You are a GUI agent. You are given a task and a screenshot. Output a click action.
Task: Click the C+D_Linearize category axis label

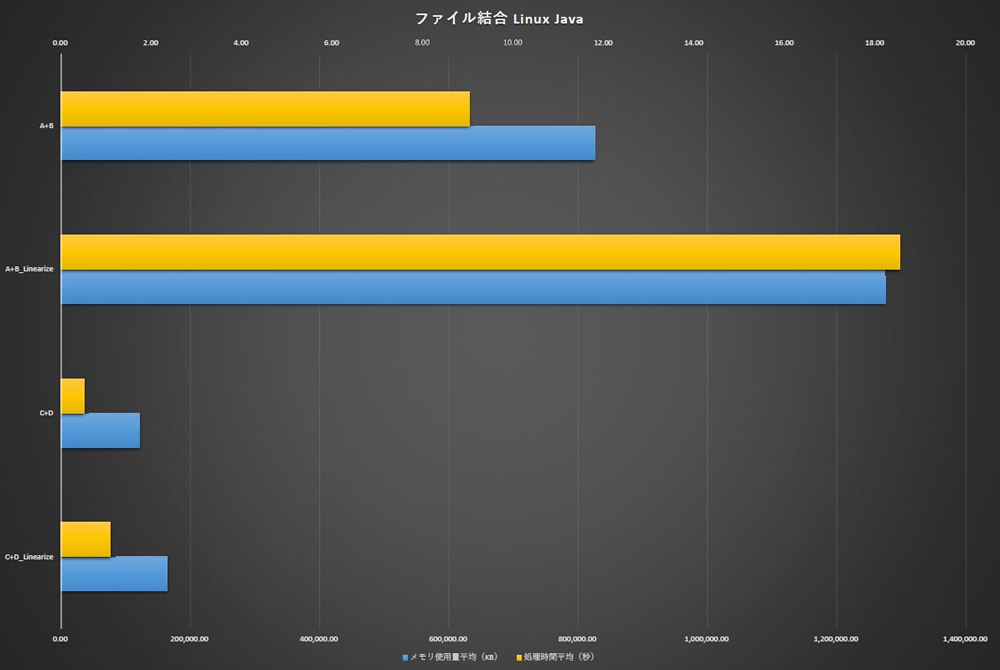(x=29, y=556)
